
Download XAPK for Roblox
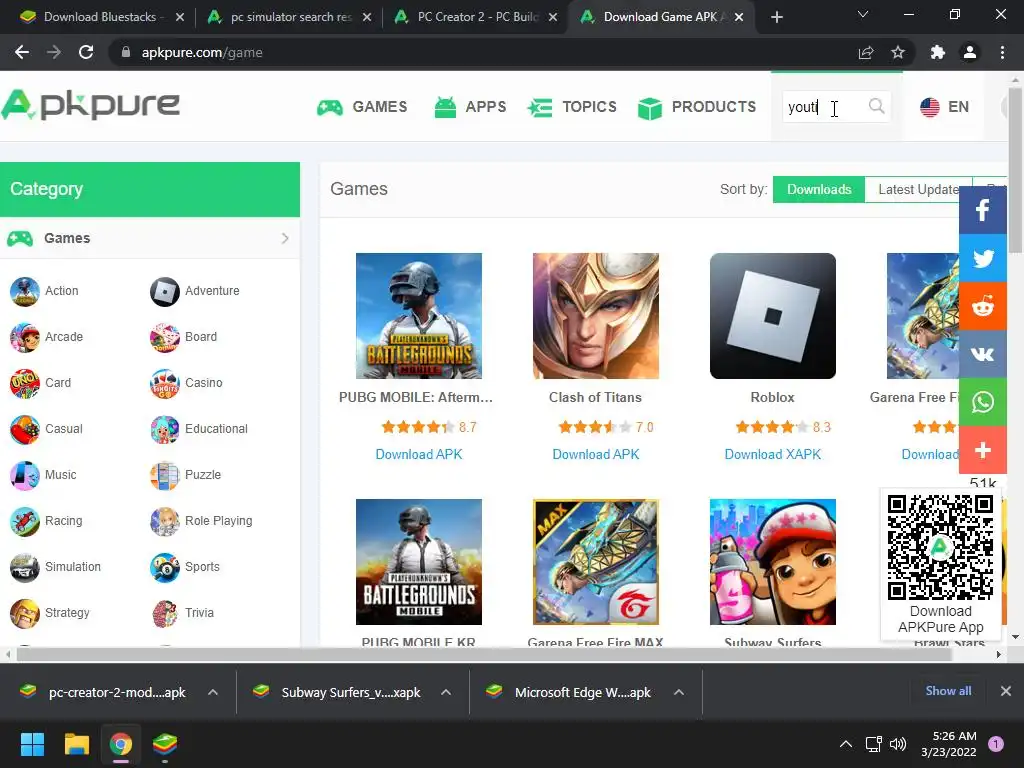(x=773, y=455)
